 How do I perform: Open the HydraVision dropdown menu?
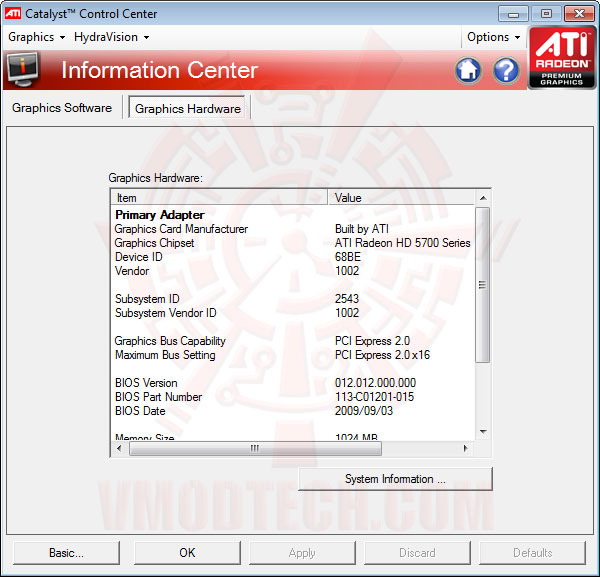click(111, 37)
